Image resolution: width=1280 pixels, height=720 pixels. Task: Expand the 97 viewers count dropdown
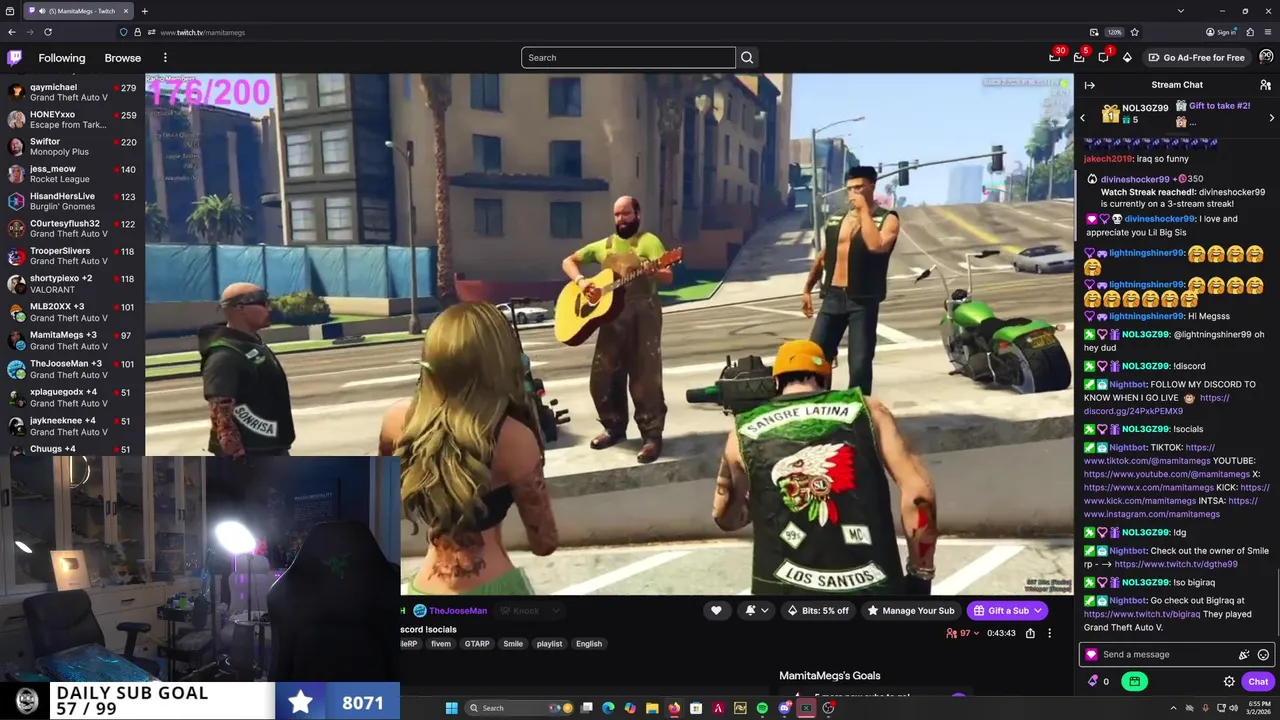962,633
